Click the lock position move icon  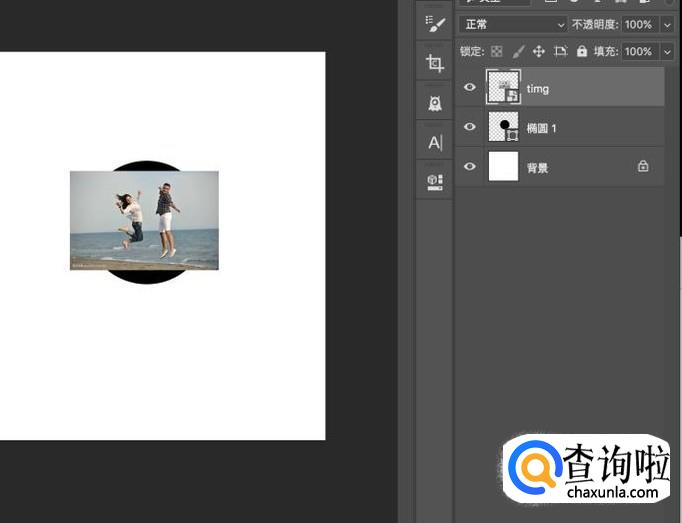539,51
